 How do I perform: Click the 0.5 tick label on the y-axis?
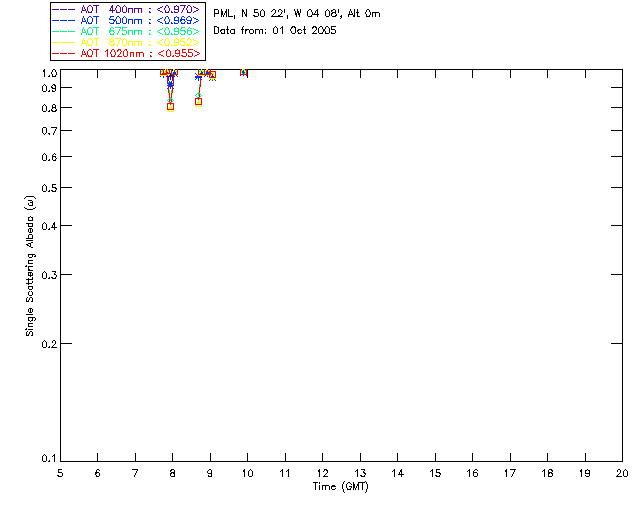(49, 189)
